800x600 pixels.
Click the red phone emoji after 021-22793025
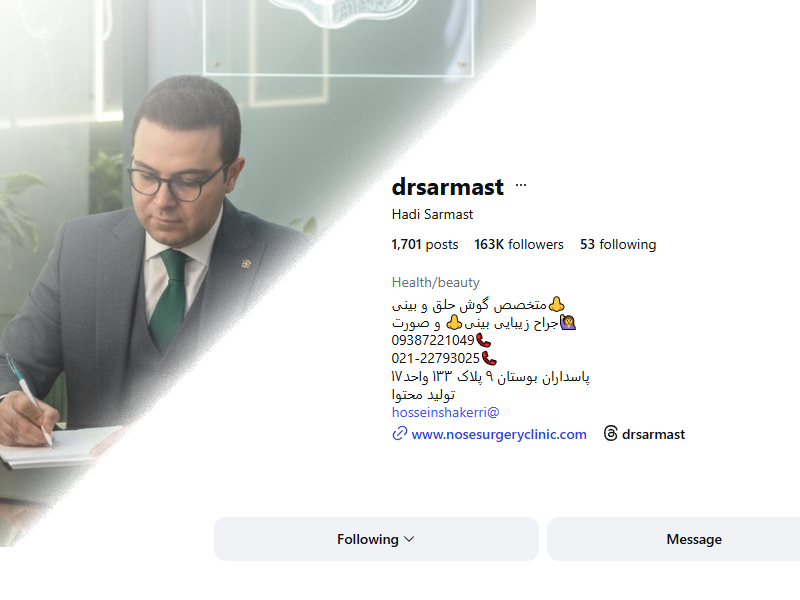click(489, 358)
